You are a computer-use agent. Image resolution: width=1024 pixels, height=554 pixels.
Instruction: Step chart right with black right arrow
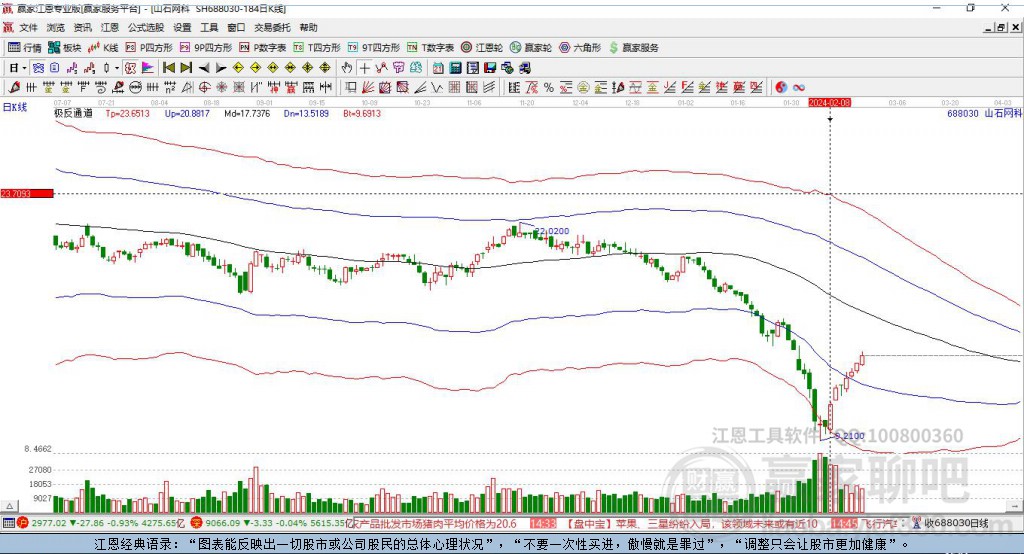pos(221,68)
